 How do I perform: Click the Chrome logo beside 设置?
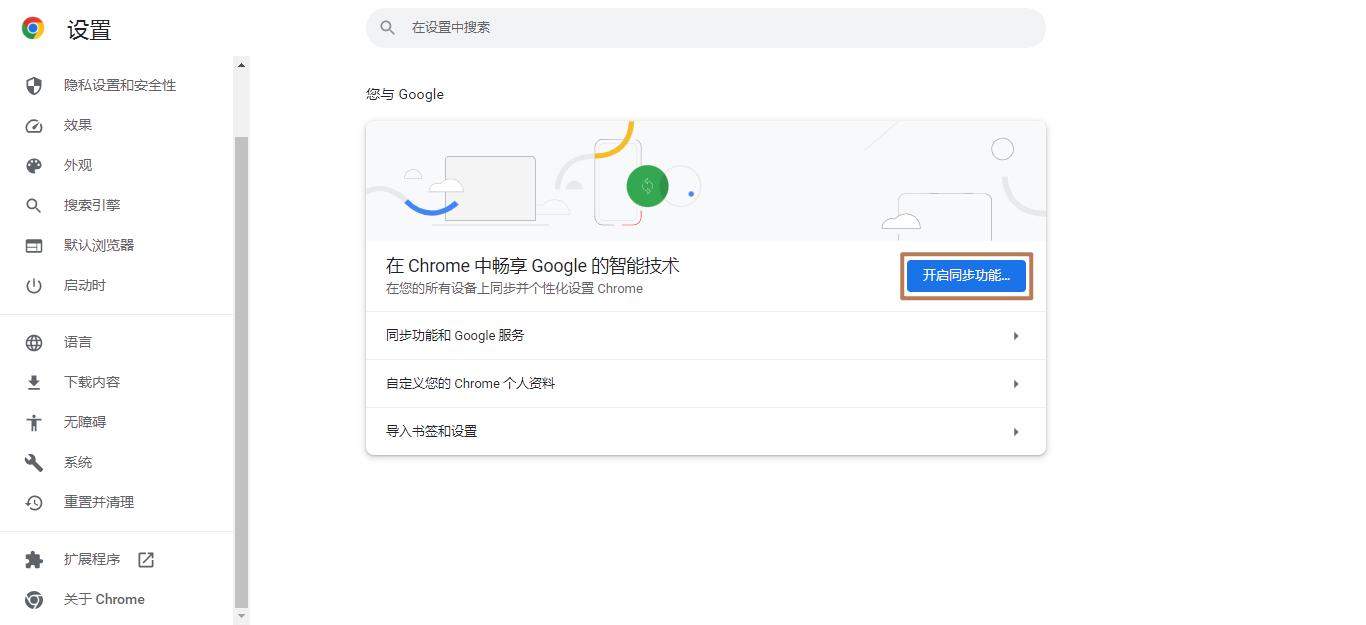click(33, 29)
